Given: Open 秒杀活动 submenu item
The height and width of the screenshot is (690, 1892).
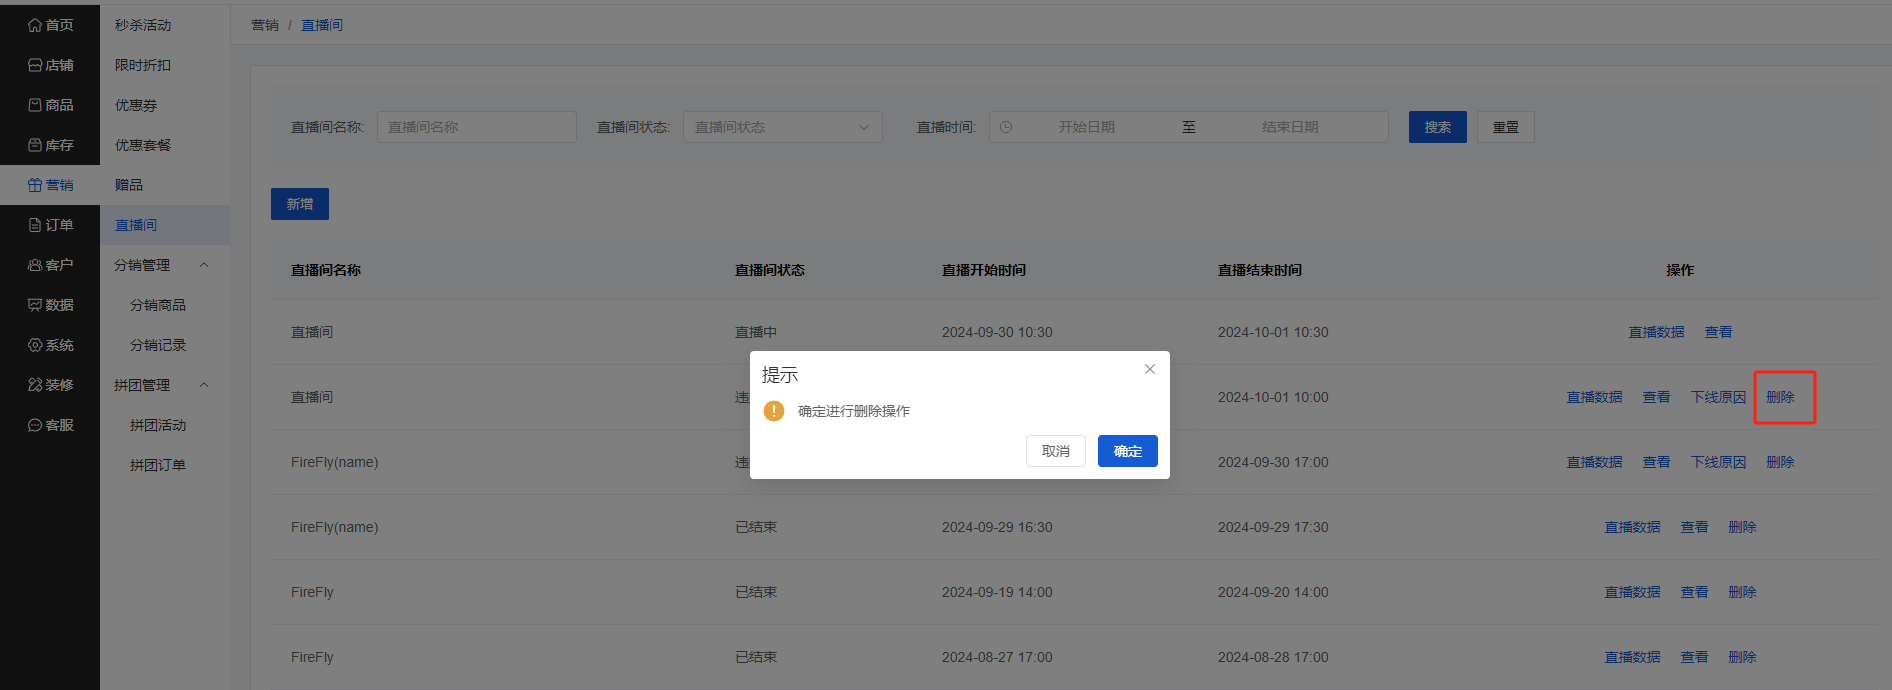Looking at the screenshot, I should [143, 25].
